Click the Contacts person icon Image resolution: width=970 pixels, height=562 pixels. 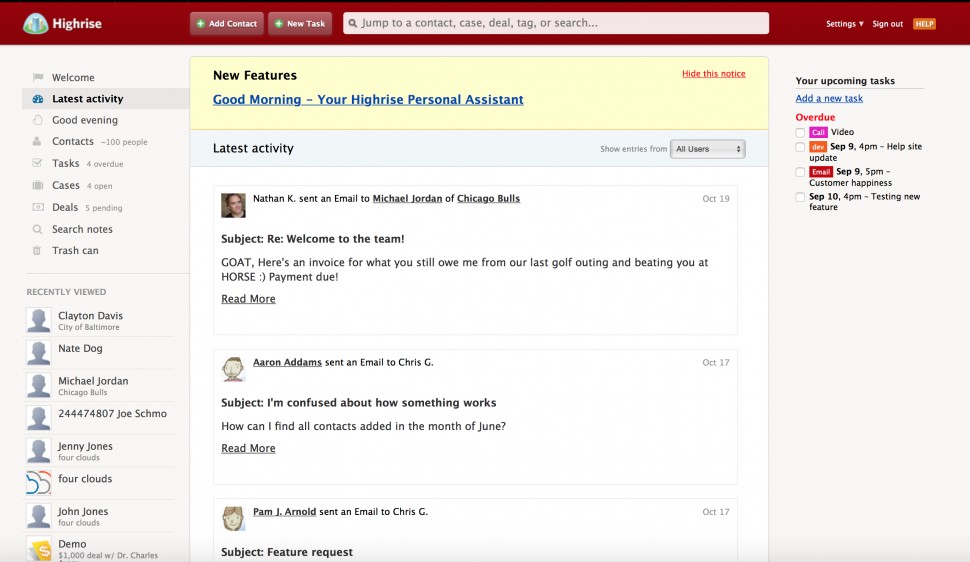(x=37, y=141)
